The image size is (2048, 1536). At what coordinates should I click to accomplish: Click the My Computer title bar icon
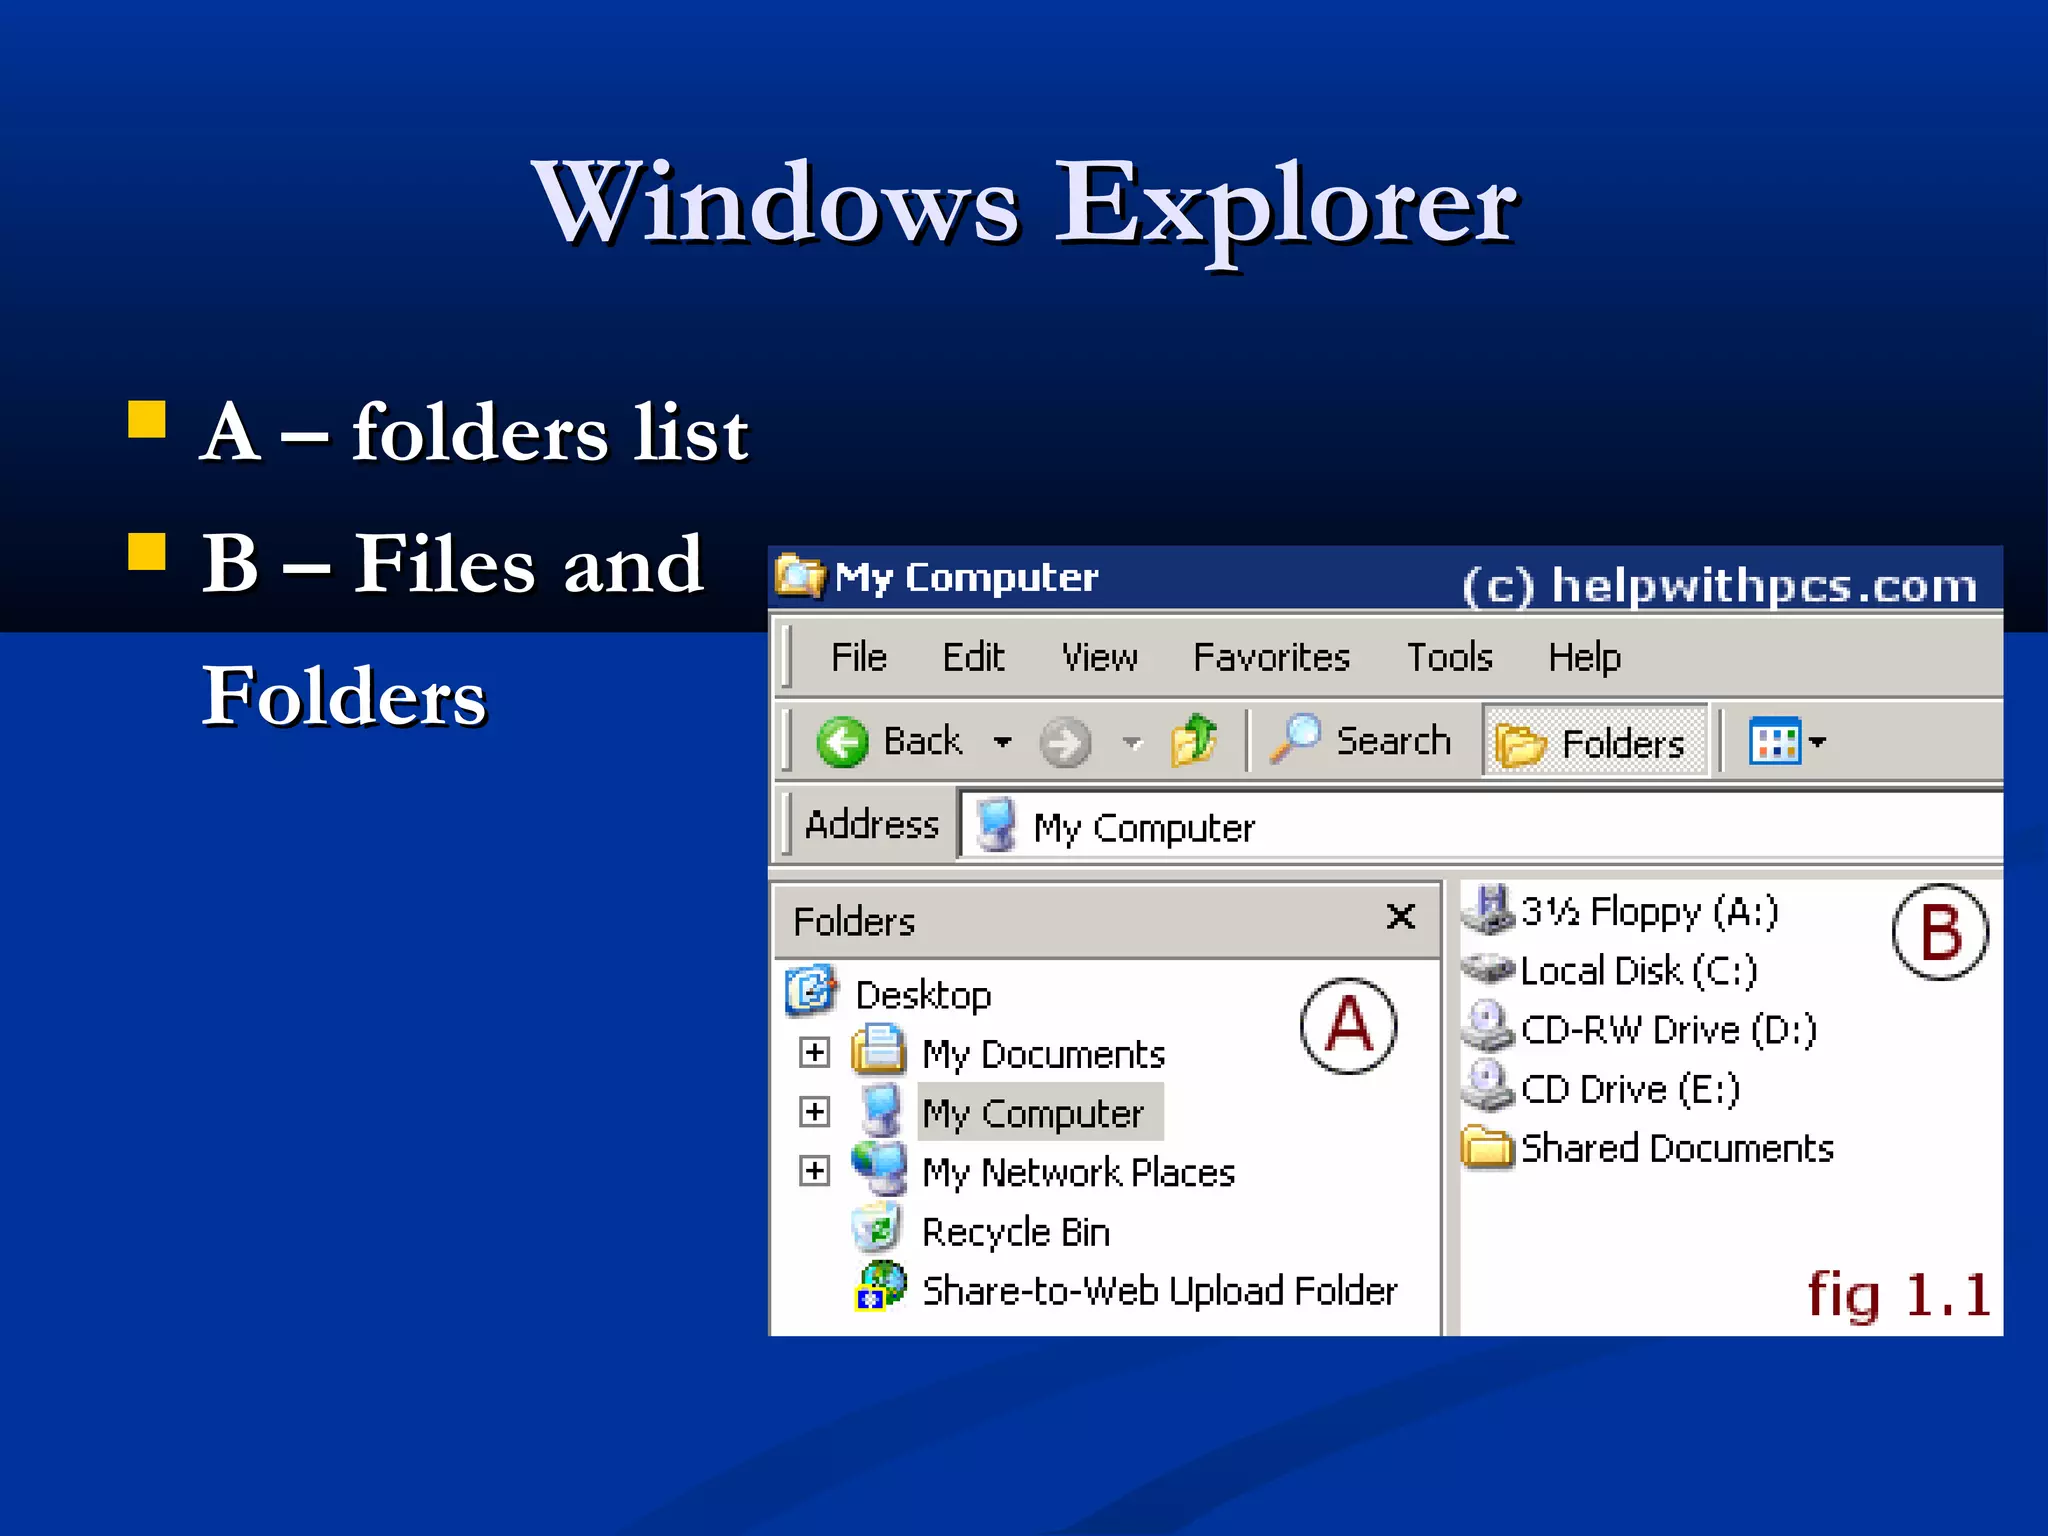(799, 576)
